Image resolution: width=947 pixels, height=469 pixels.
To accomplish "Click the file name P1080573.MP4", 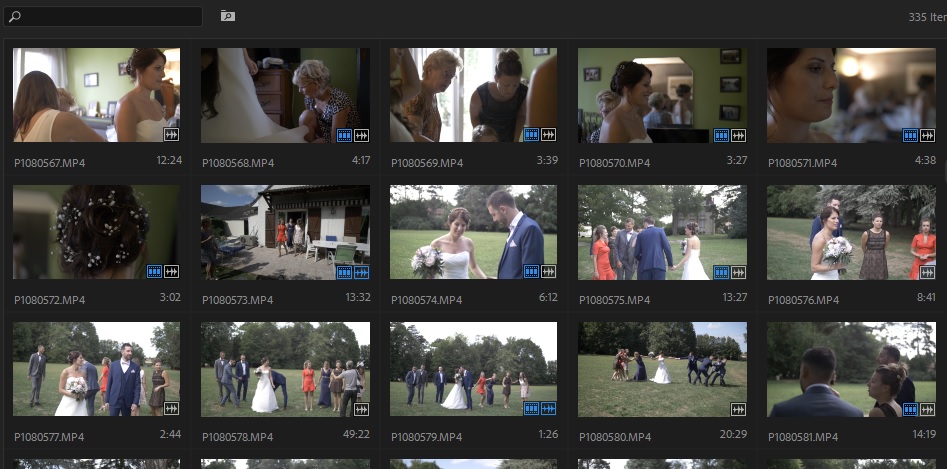I will (x=238, y=300).
